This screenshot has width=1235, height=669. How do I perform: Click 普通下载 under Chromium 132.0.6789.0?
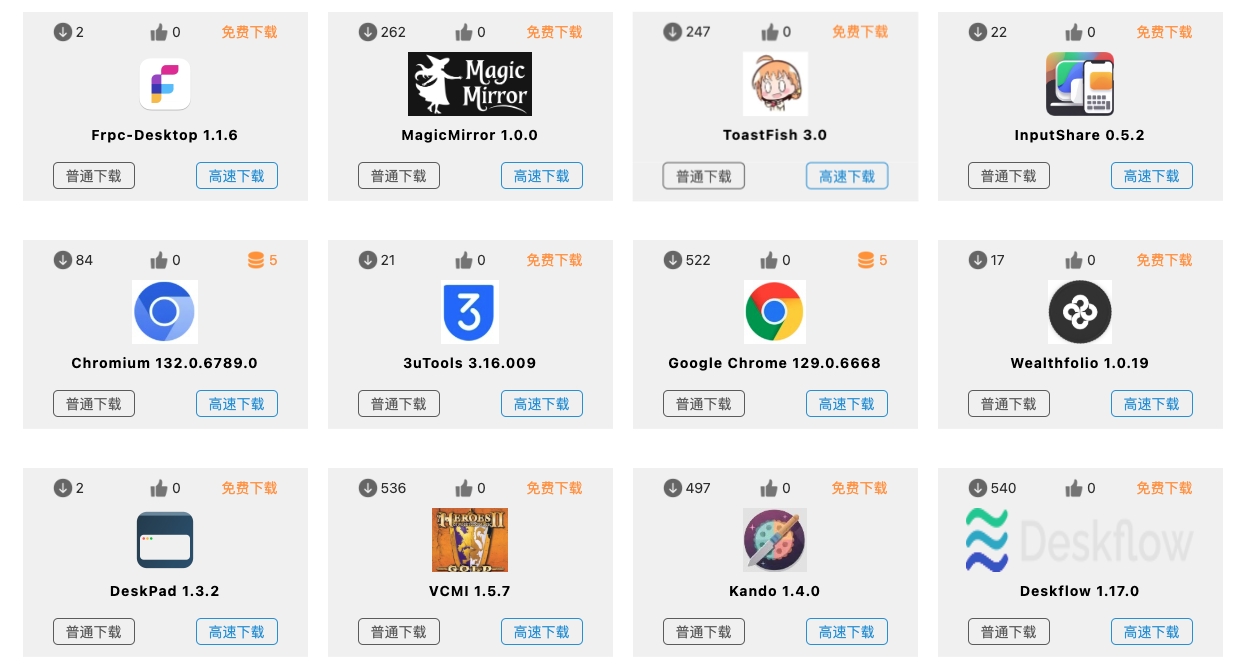(94, 404)
